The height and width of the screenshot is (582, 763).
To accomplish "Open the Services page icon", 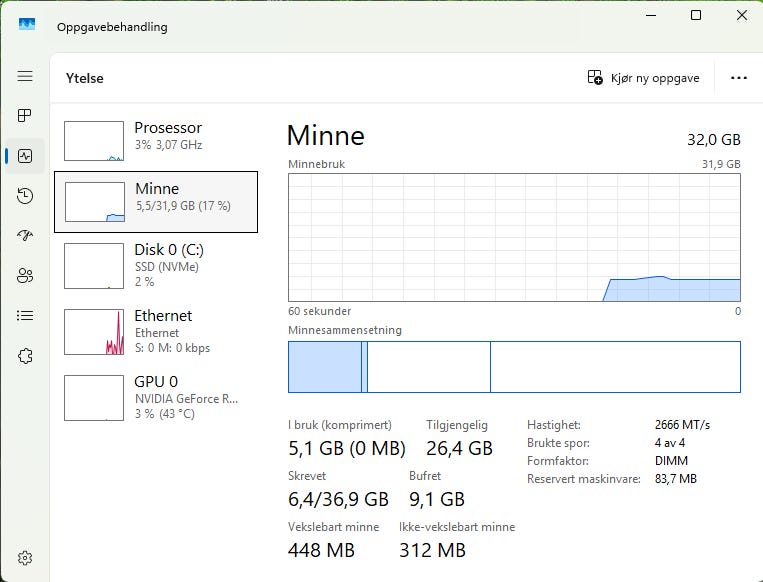I will point(25,356).
